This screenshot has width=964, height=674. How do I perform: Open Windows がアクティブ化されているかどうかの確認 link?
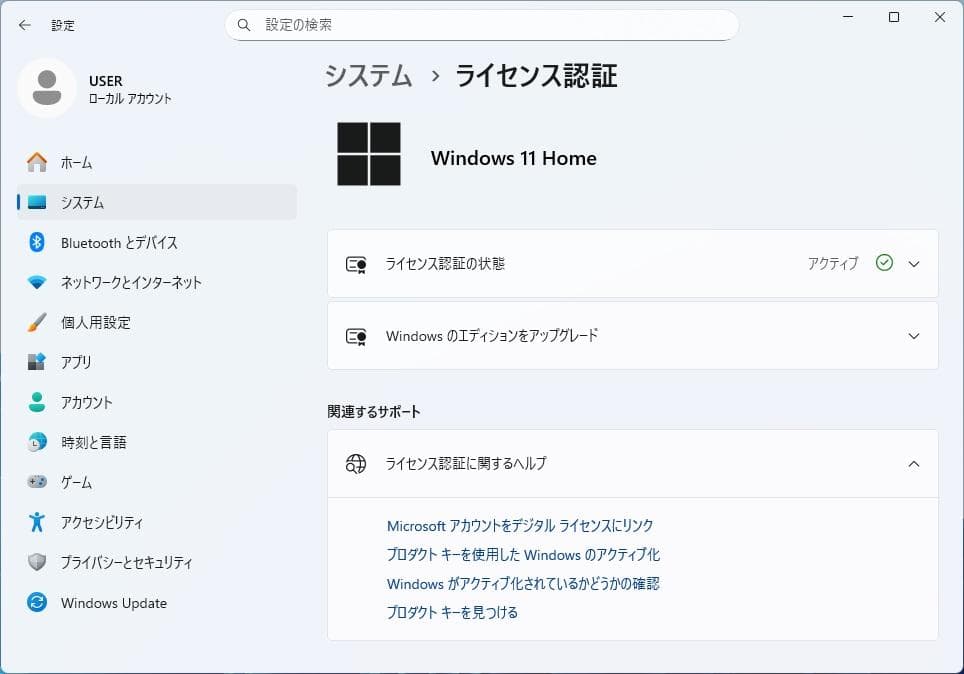coord(523,583)
